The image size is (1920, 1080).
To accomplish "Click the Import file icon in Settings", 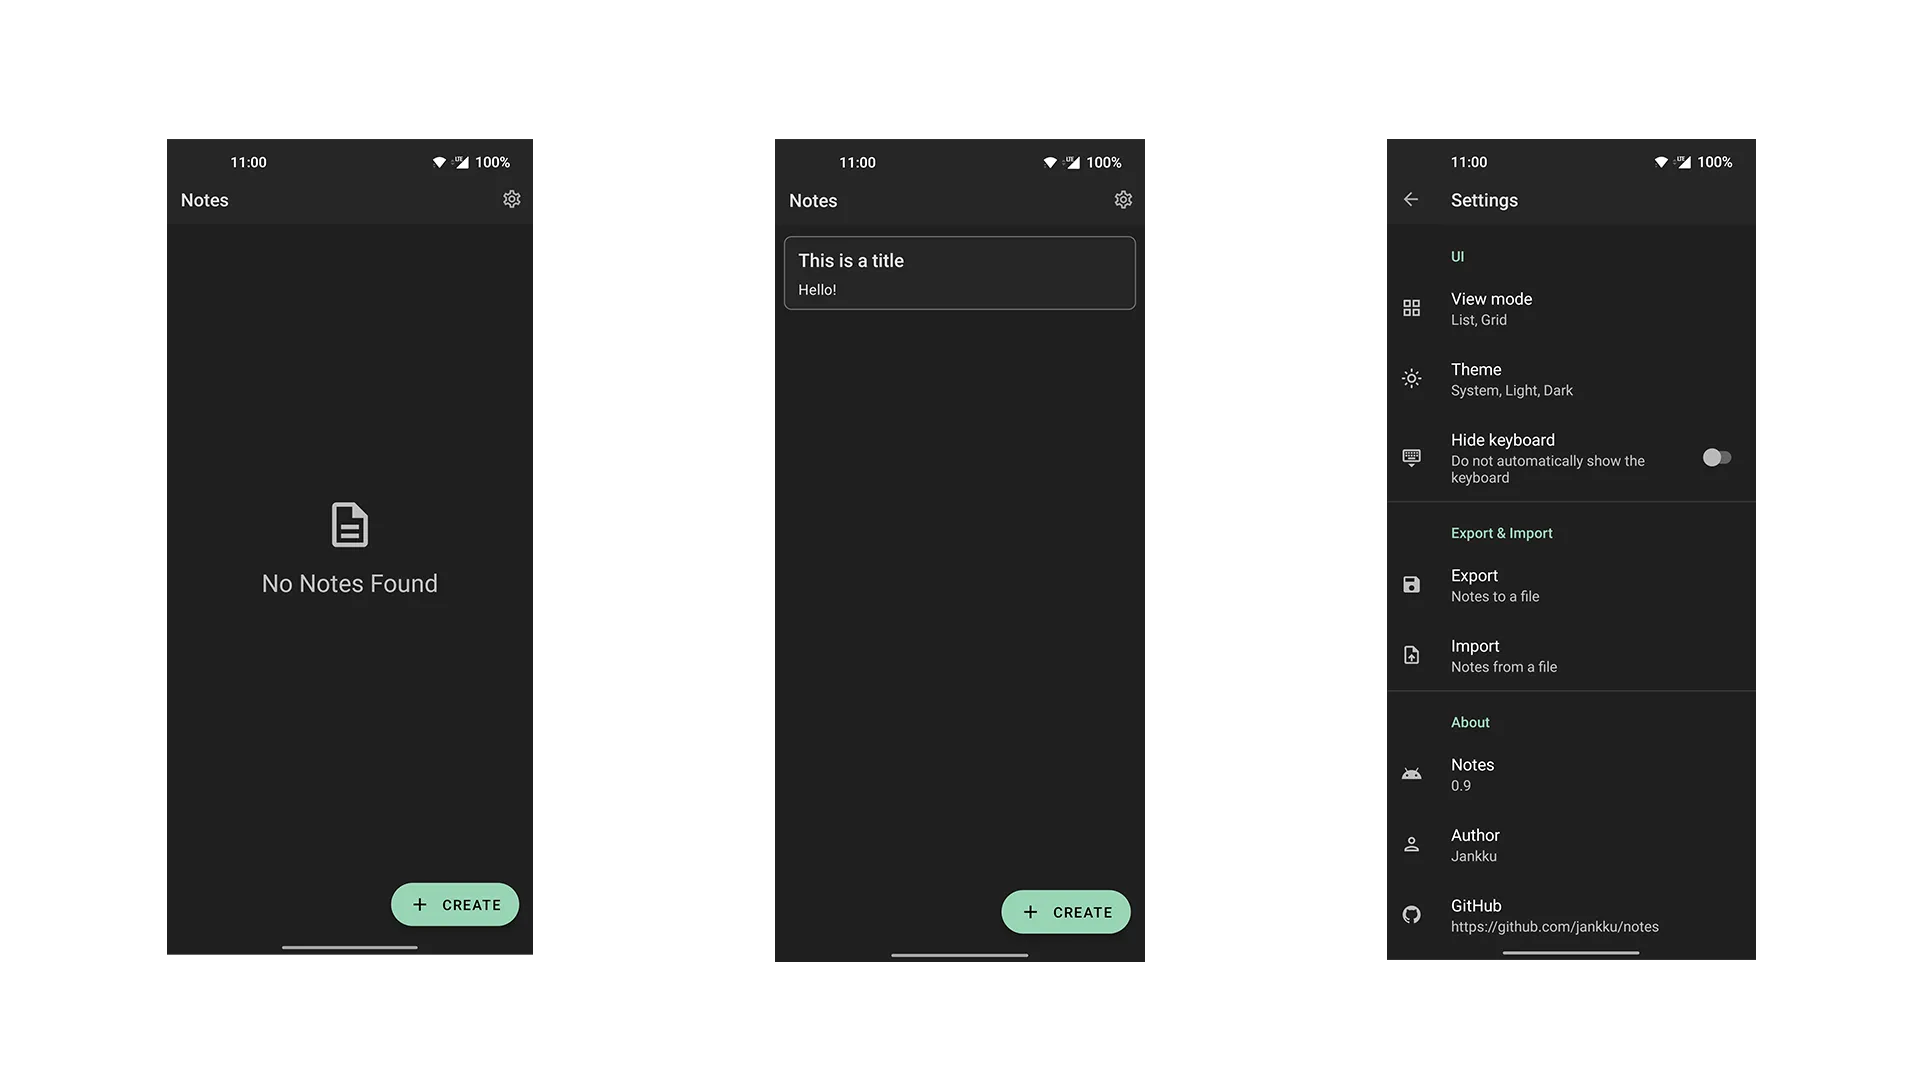I will point(1411,655).
